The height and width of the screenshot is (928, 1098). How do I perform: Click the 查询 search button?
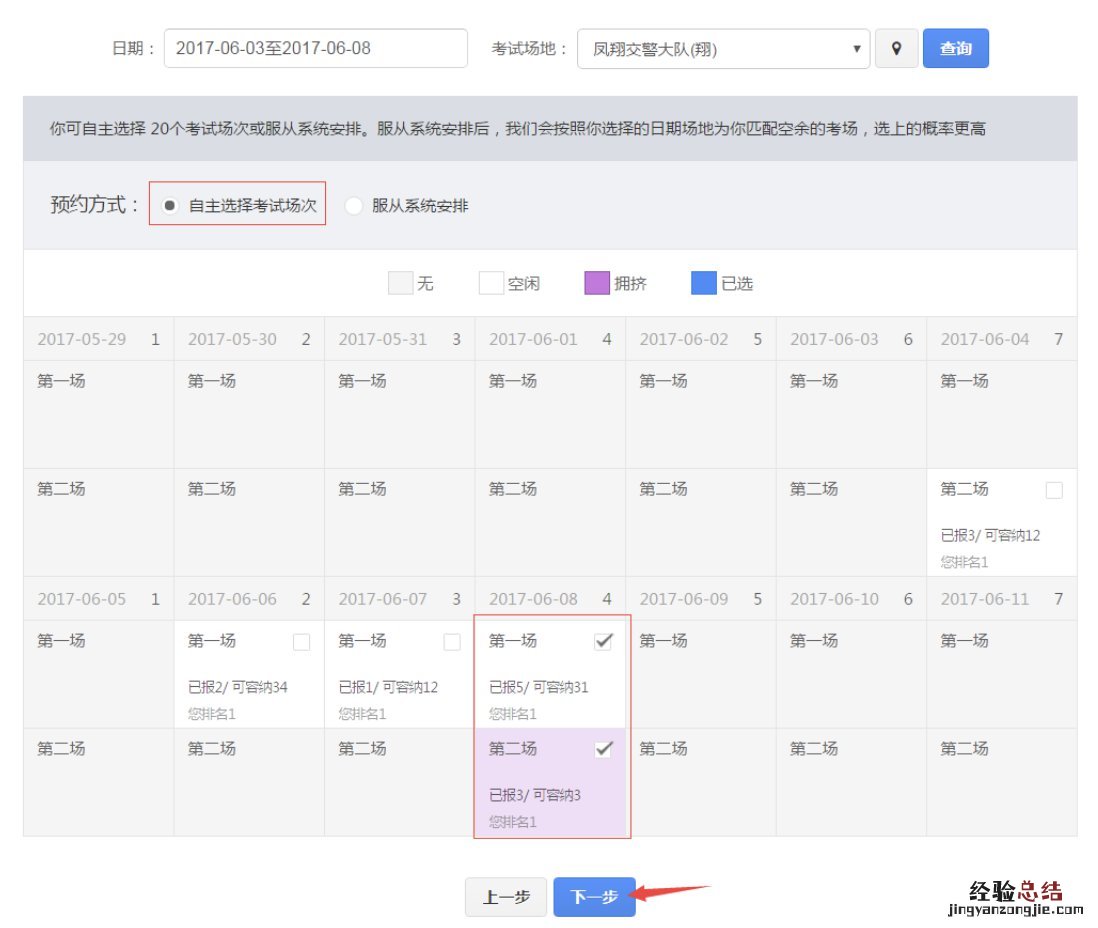(955, 48)
